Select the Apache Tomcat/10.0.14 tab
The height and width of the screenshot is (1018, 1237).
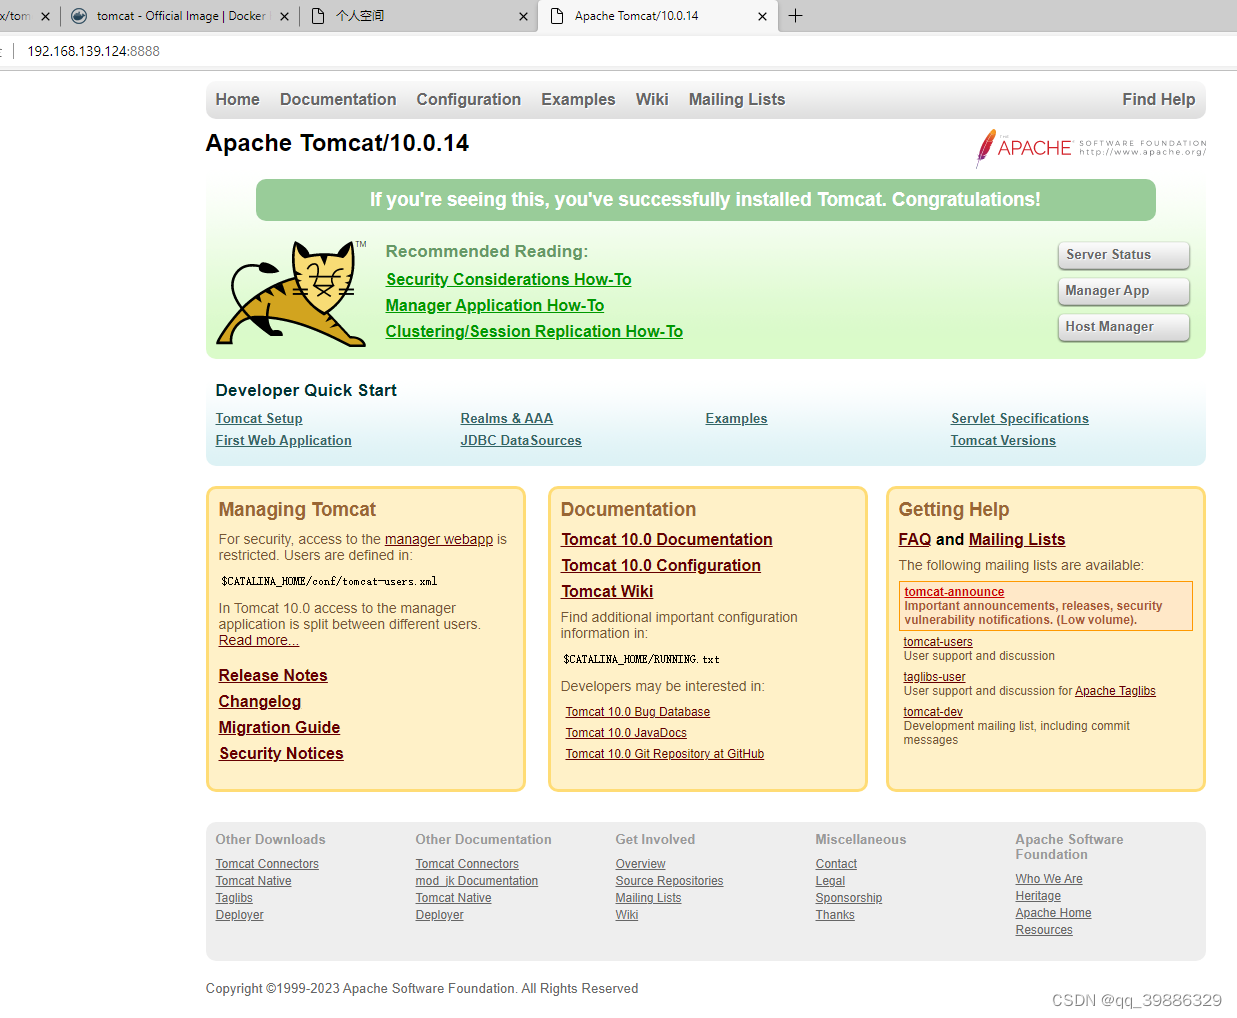point(658,16)
